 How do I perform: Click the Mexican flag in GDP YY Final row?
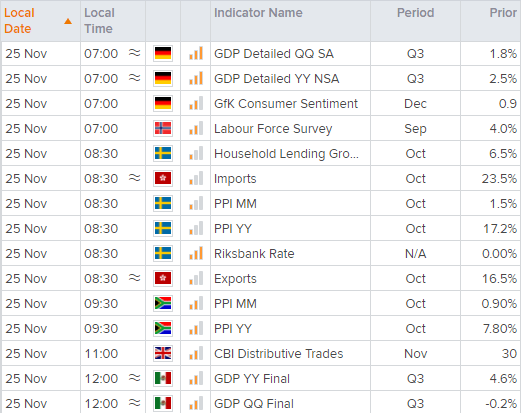(x=163, y=378)
